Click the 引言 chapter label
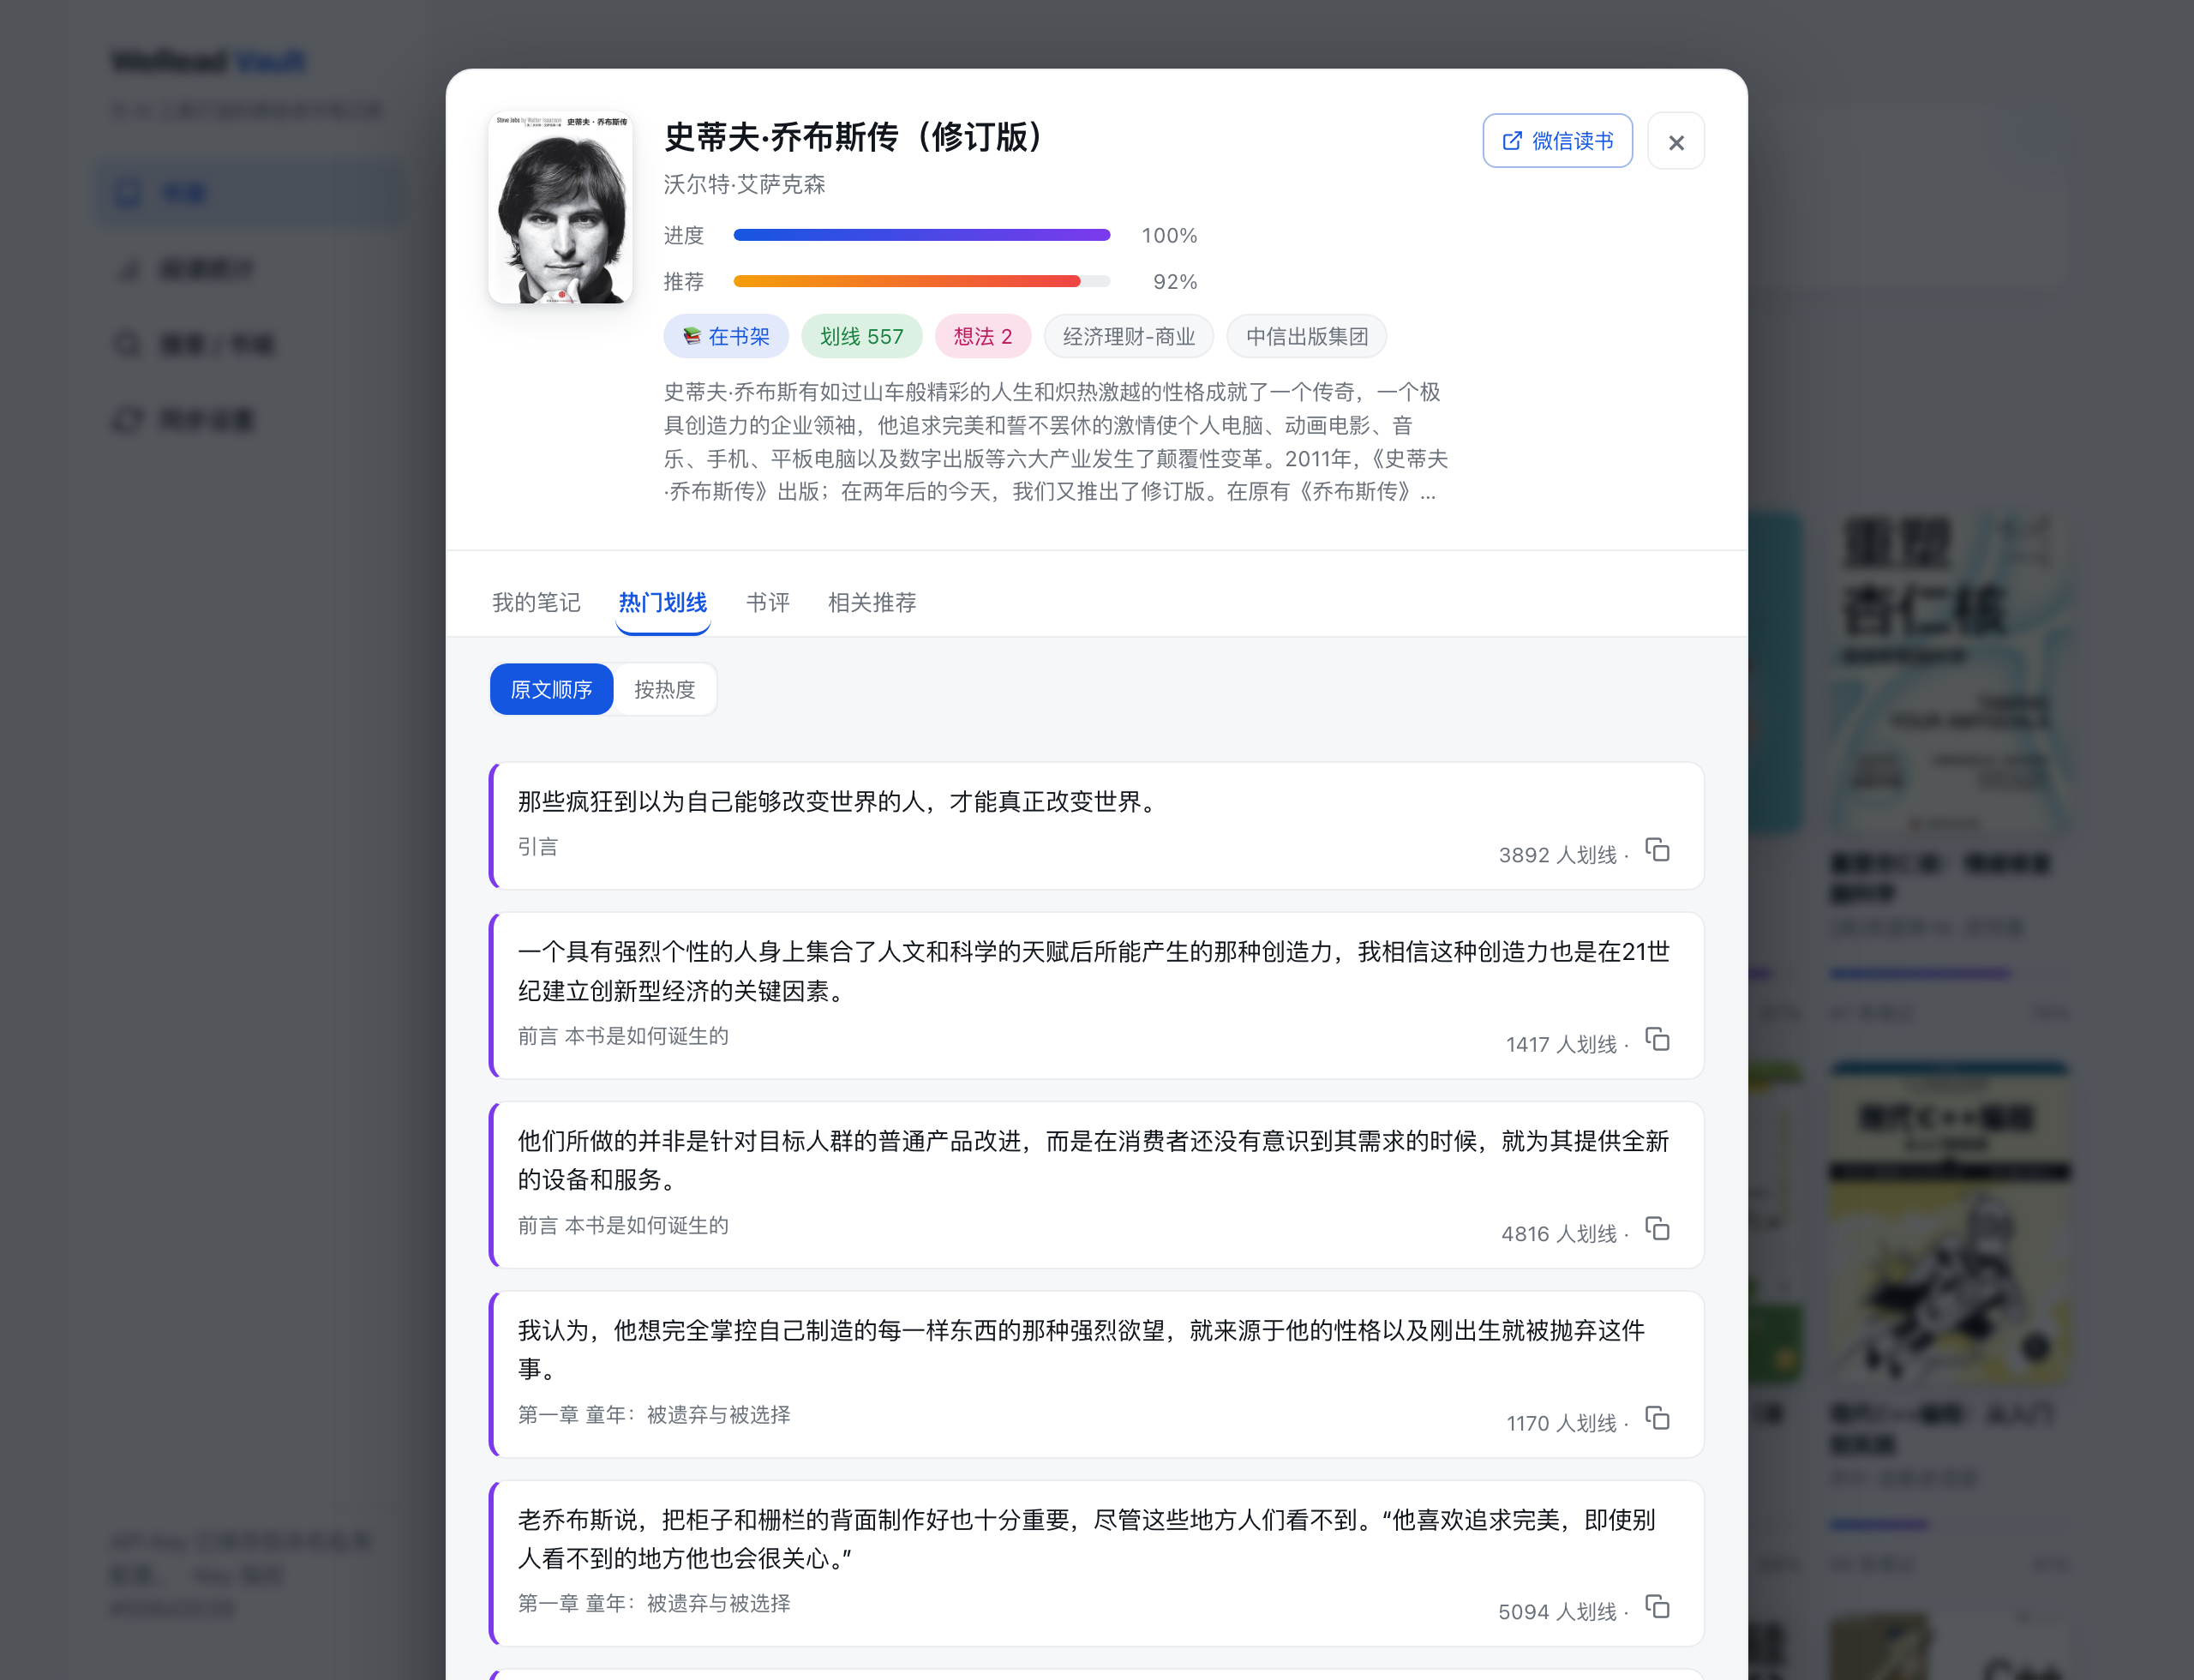The height and width of the screenshot is (1680, 2194). [x=537, y=846]
